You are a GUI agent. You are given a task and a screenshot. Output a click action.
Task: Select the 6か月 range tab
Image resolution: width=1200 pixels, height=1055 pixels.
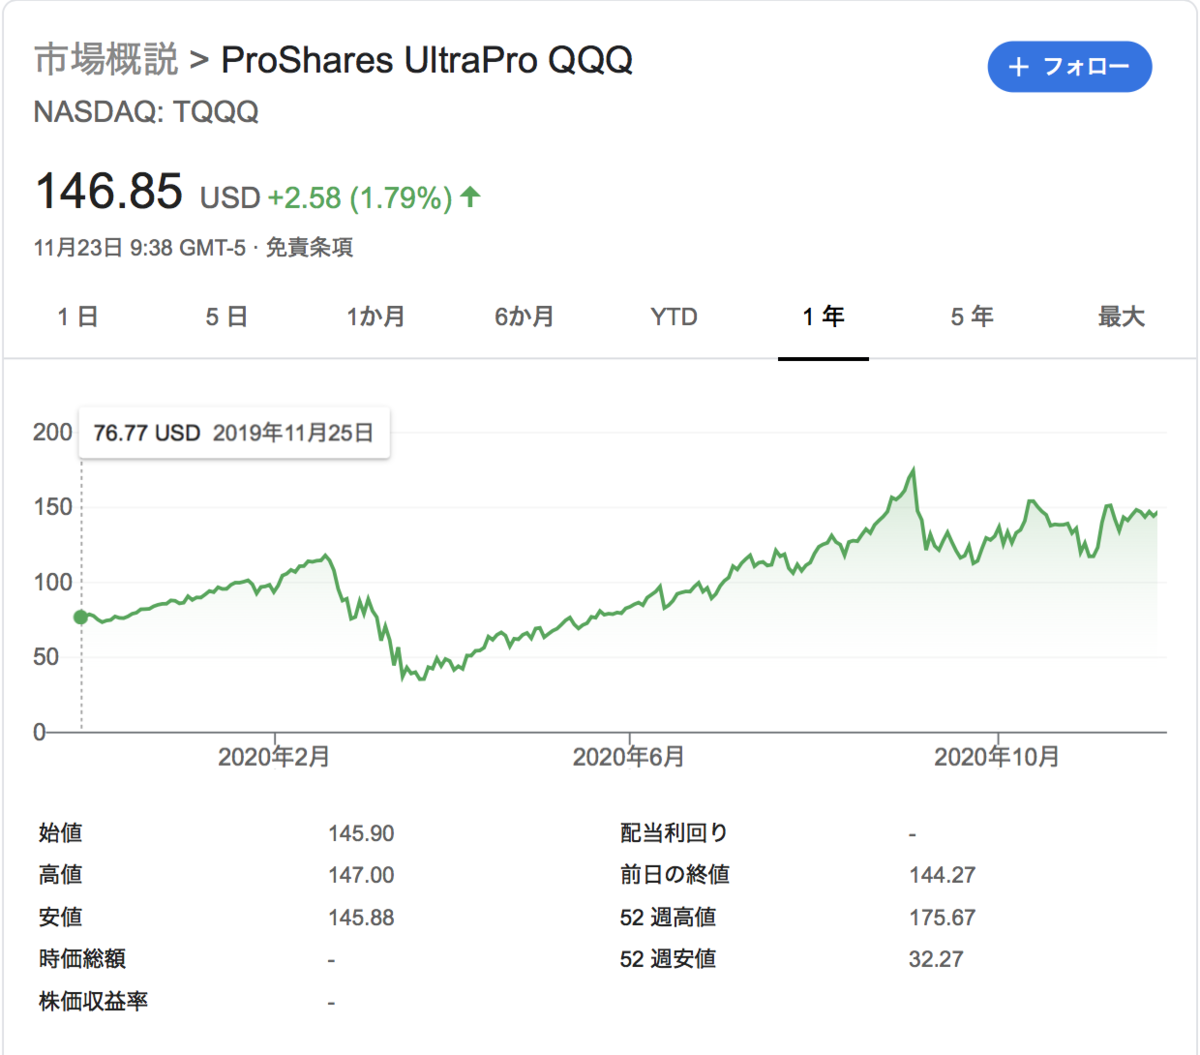pos(524,317)
